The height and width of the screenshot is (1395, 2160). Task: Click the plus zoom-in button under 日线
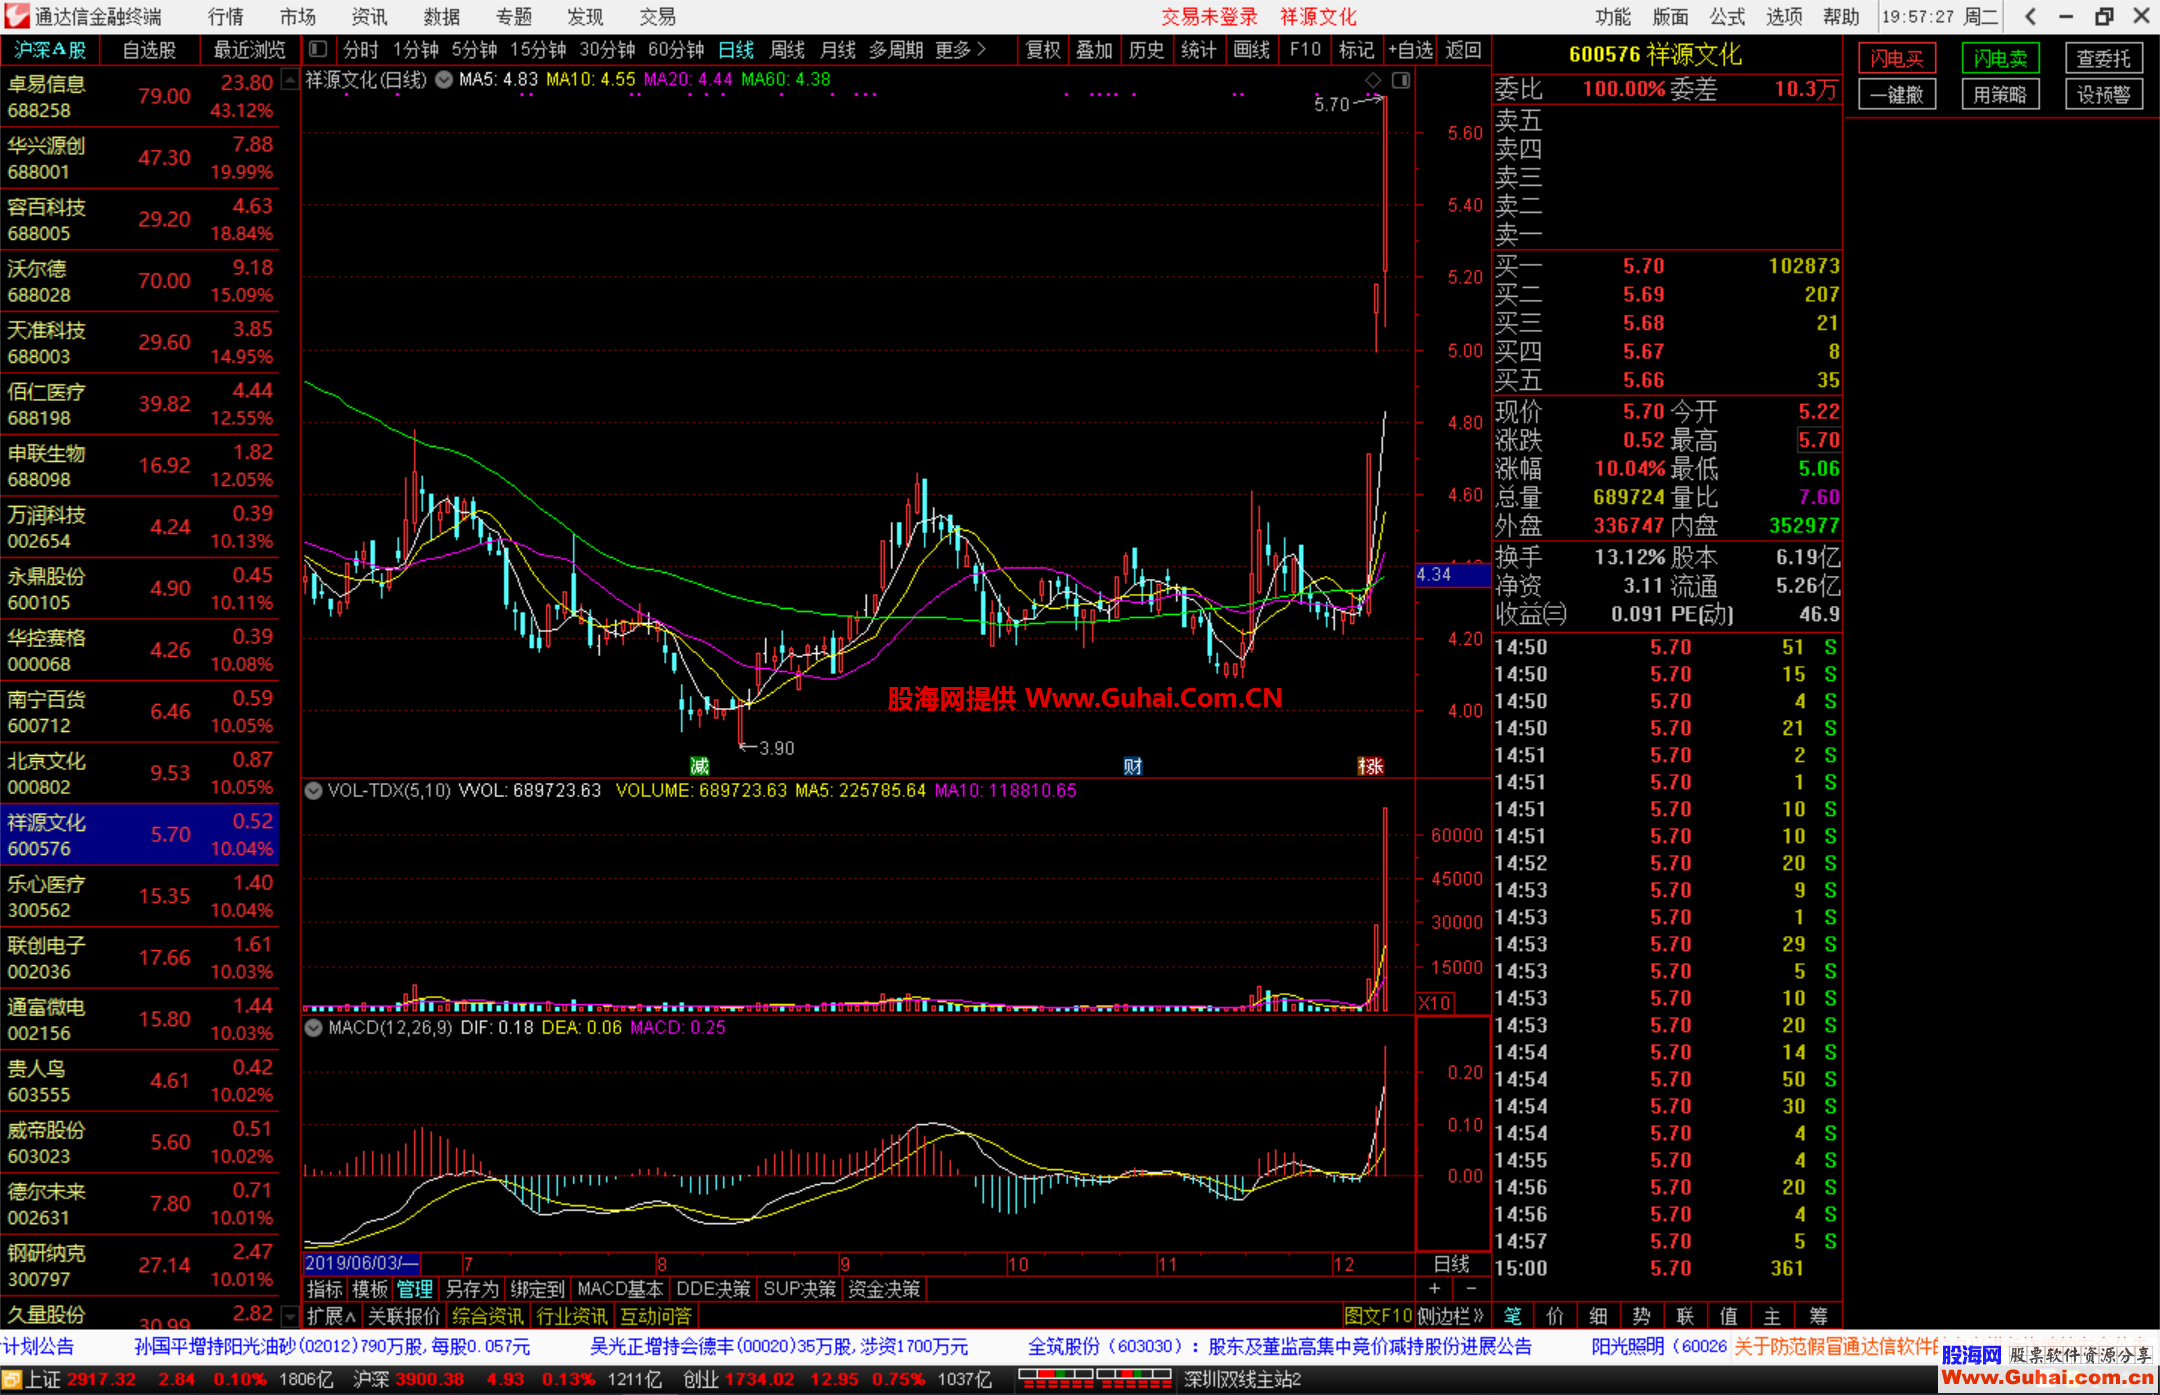coord(1435,1289)
